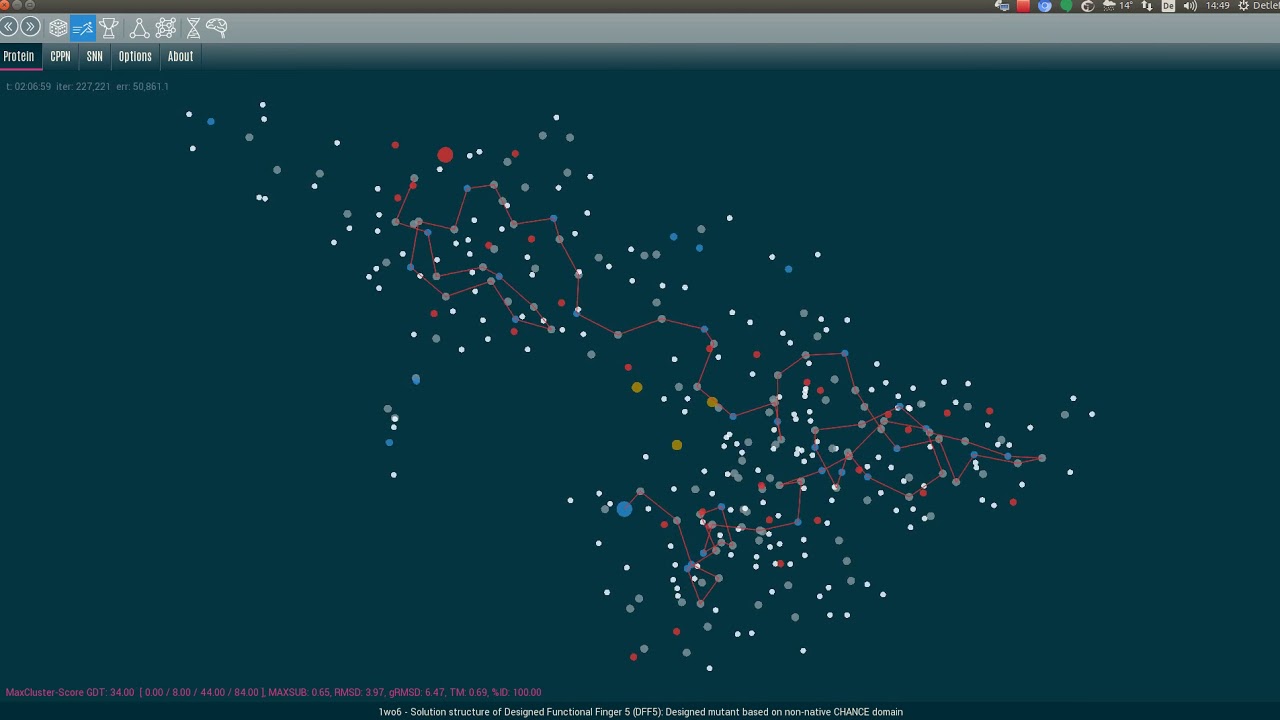Switch to the Options tab

click(x=135, y=57)
